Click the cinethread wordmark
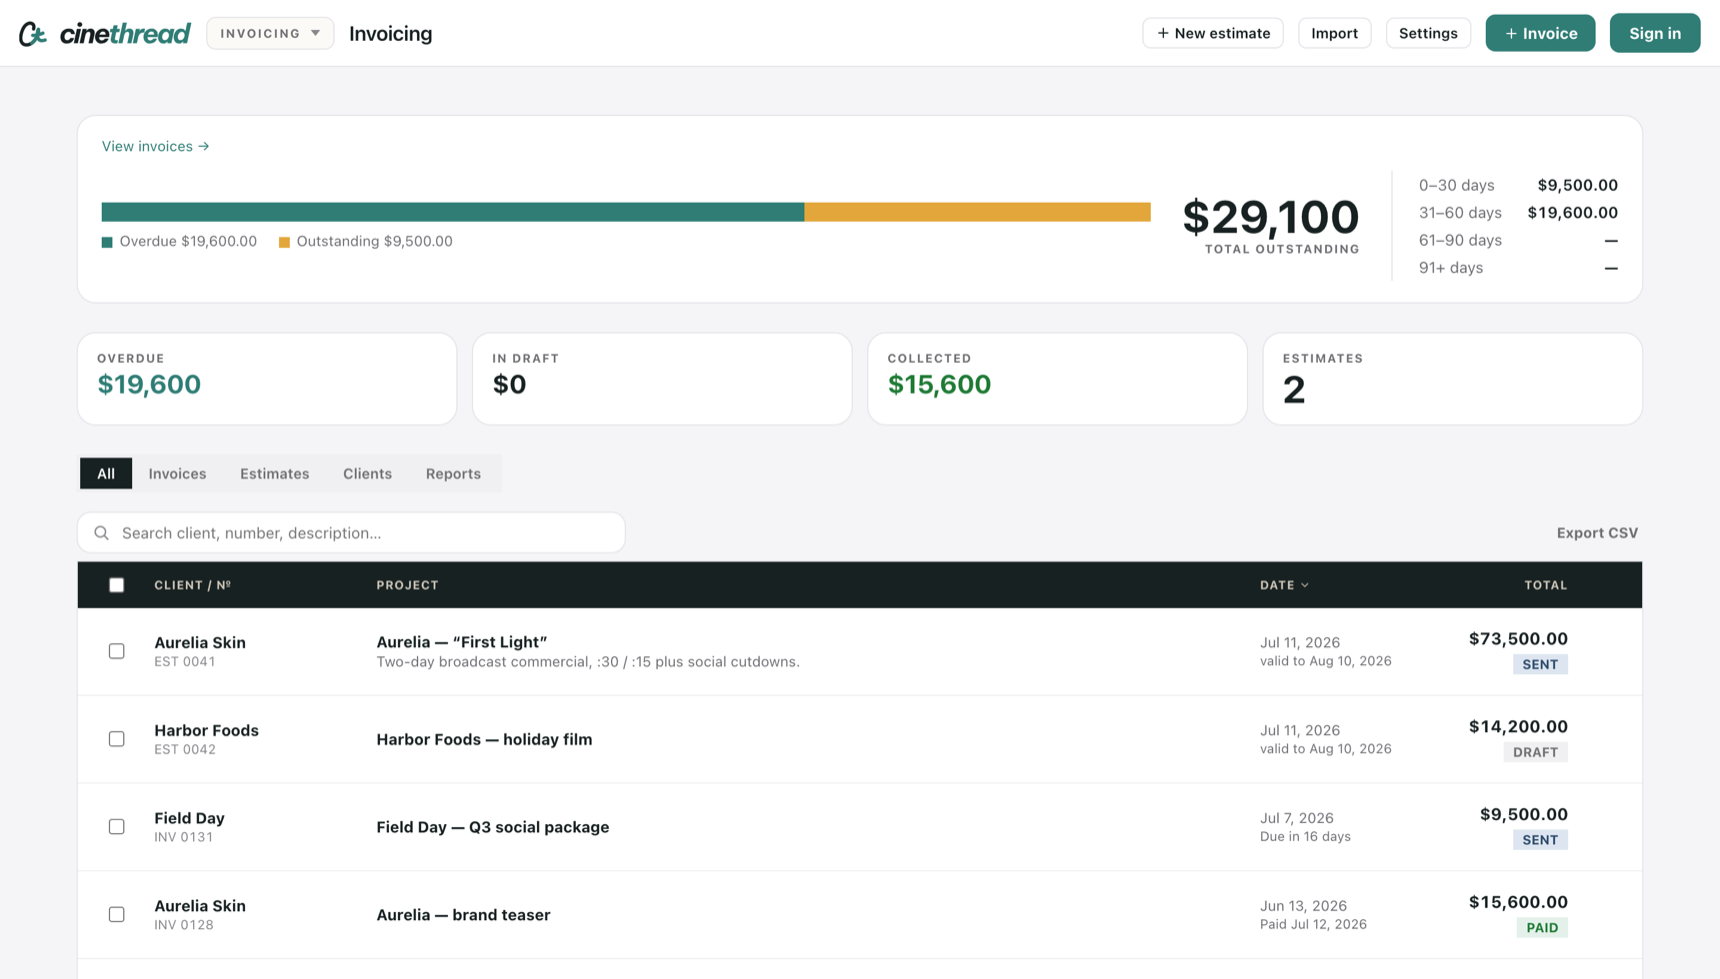The height and width of the screenshot is (979, 1720). point(125,34)
